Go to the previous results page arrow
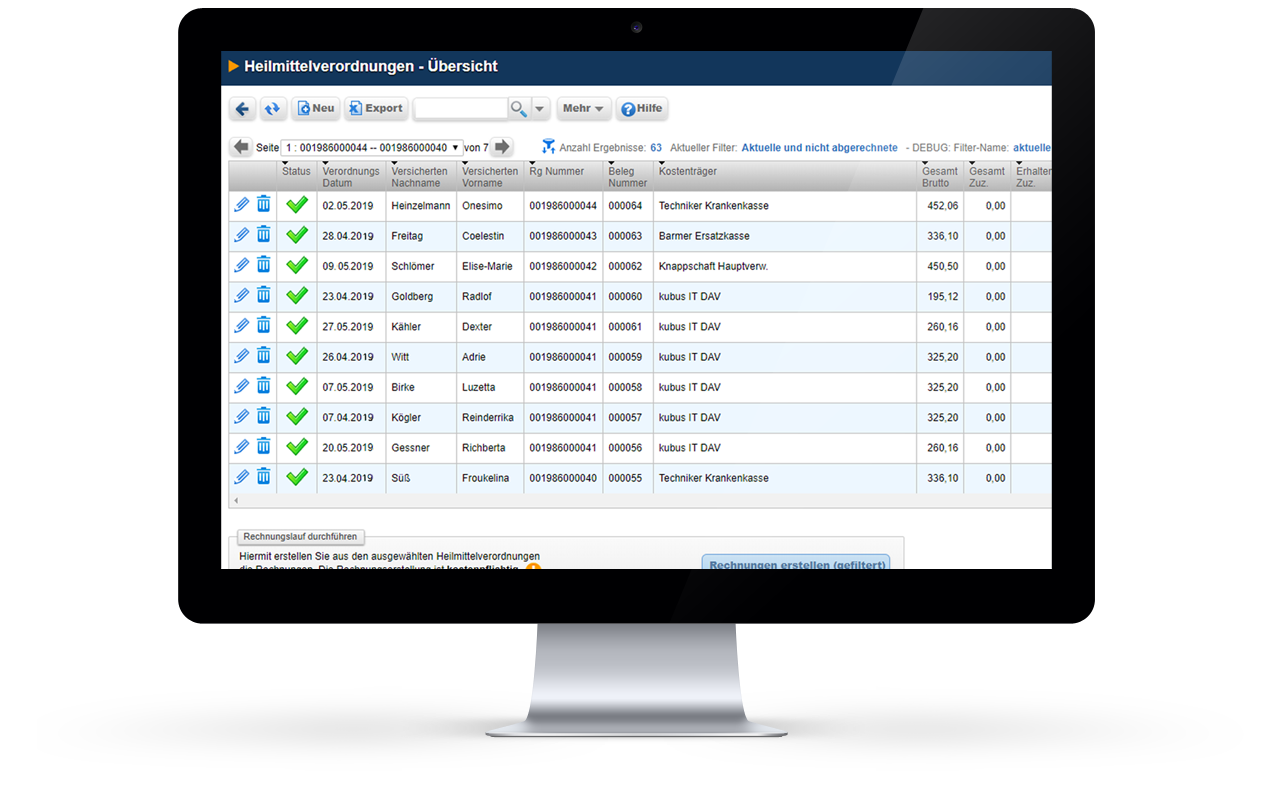The image size is (1280, 800). pyautogui.click(x=241, y=147)
